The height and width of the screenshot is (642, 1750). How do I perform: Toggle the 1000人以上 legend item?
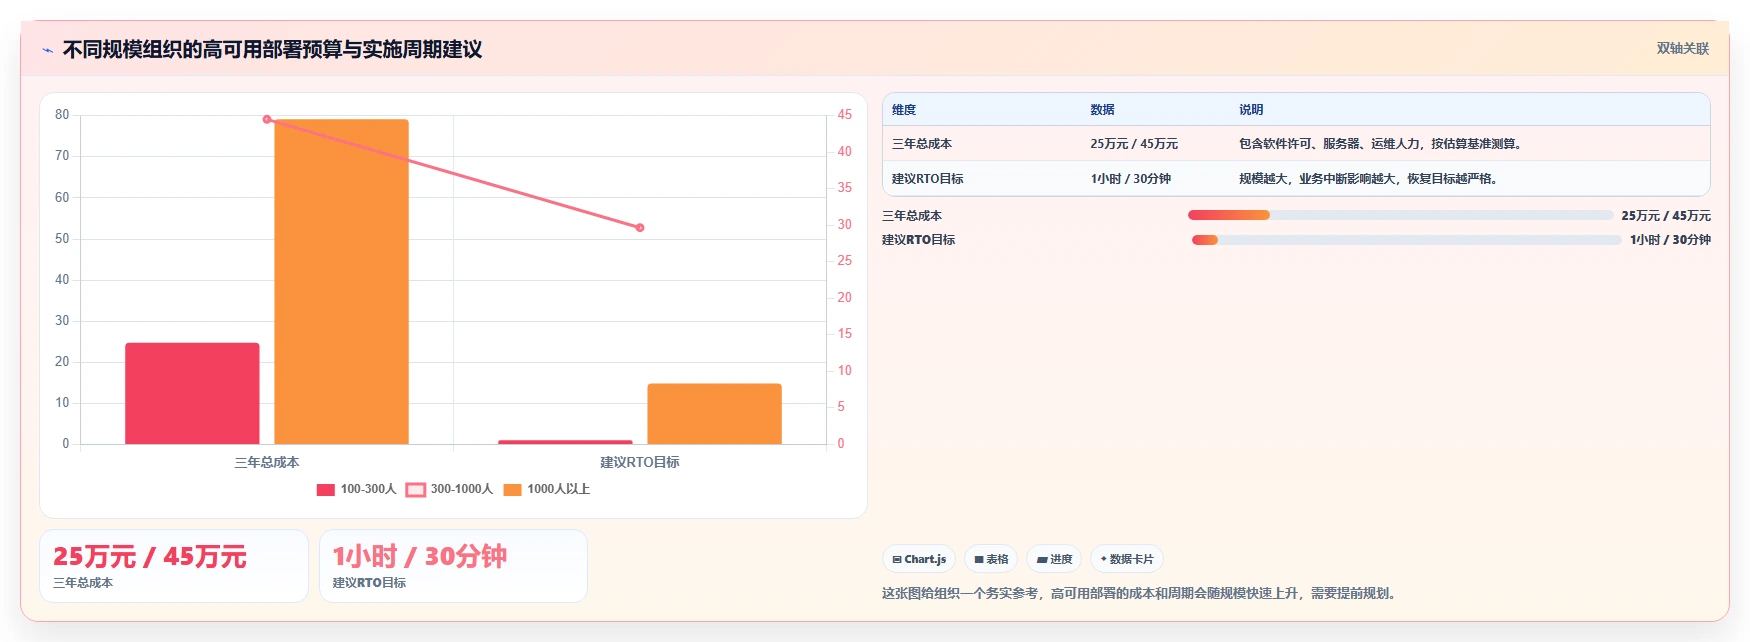click(546, 489)
